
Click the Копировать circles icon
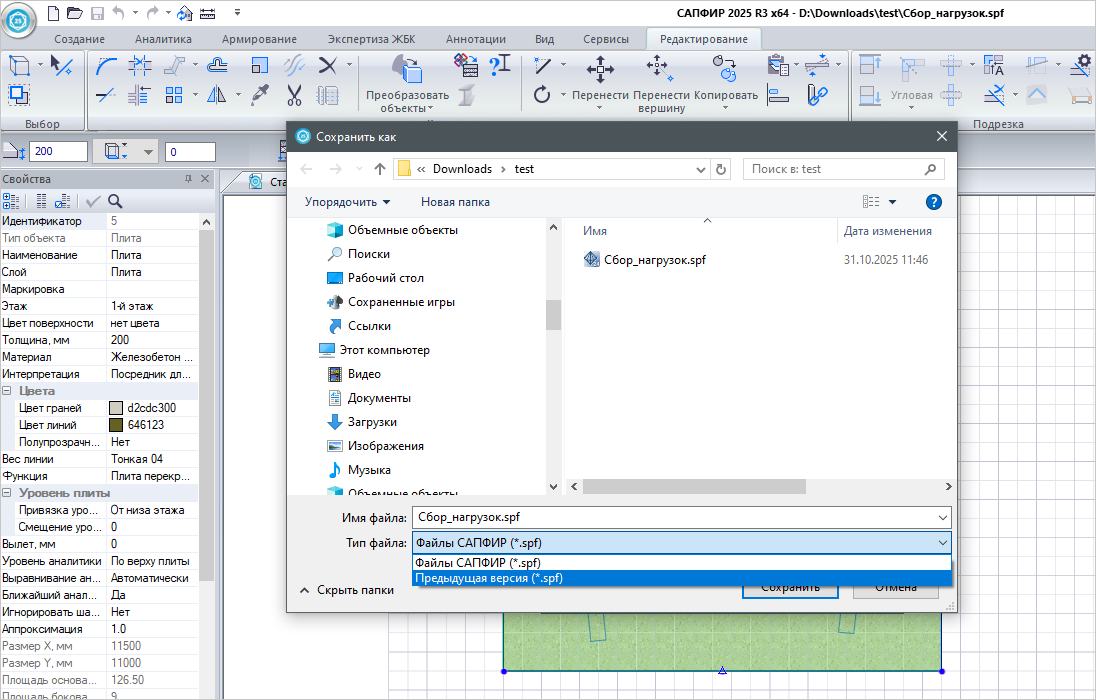tap(725, 69)
